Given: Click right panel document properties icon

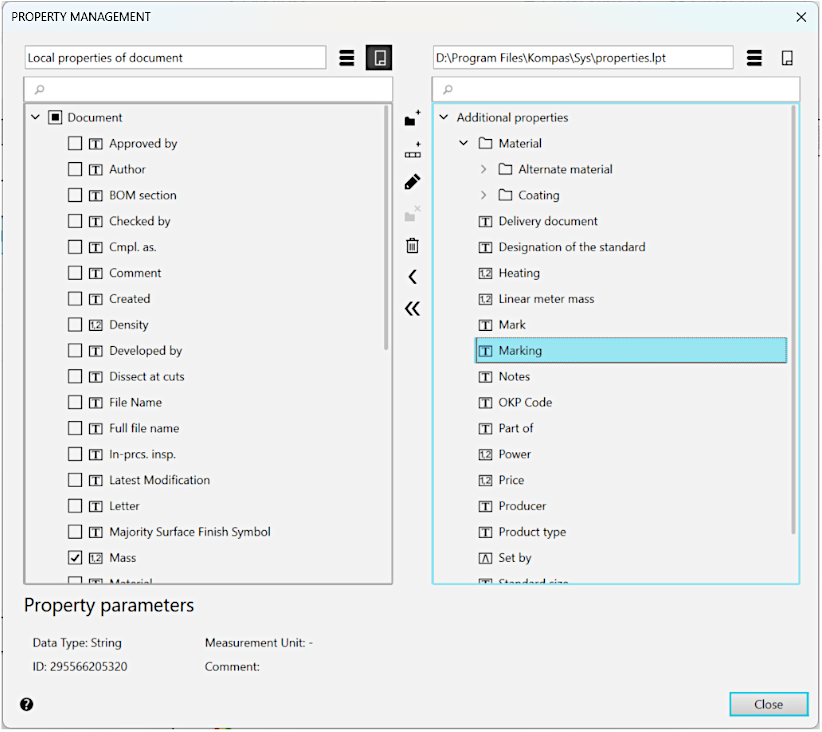Looking at the screenshot, I should pos(787,58).
